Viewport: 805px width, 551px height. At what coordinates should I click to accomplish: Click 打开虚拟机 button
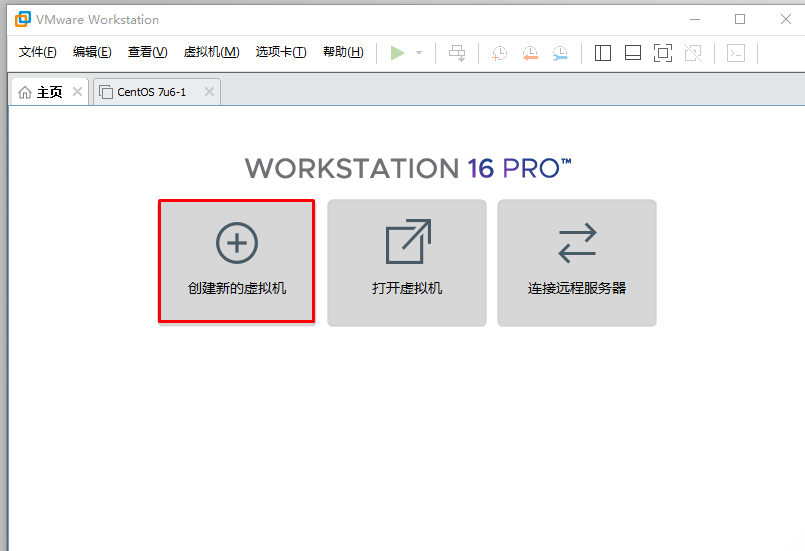[x=407, y=263]
